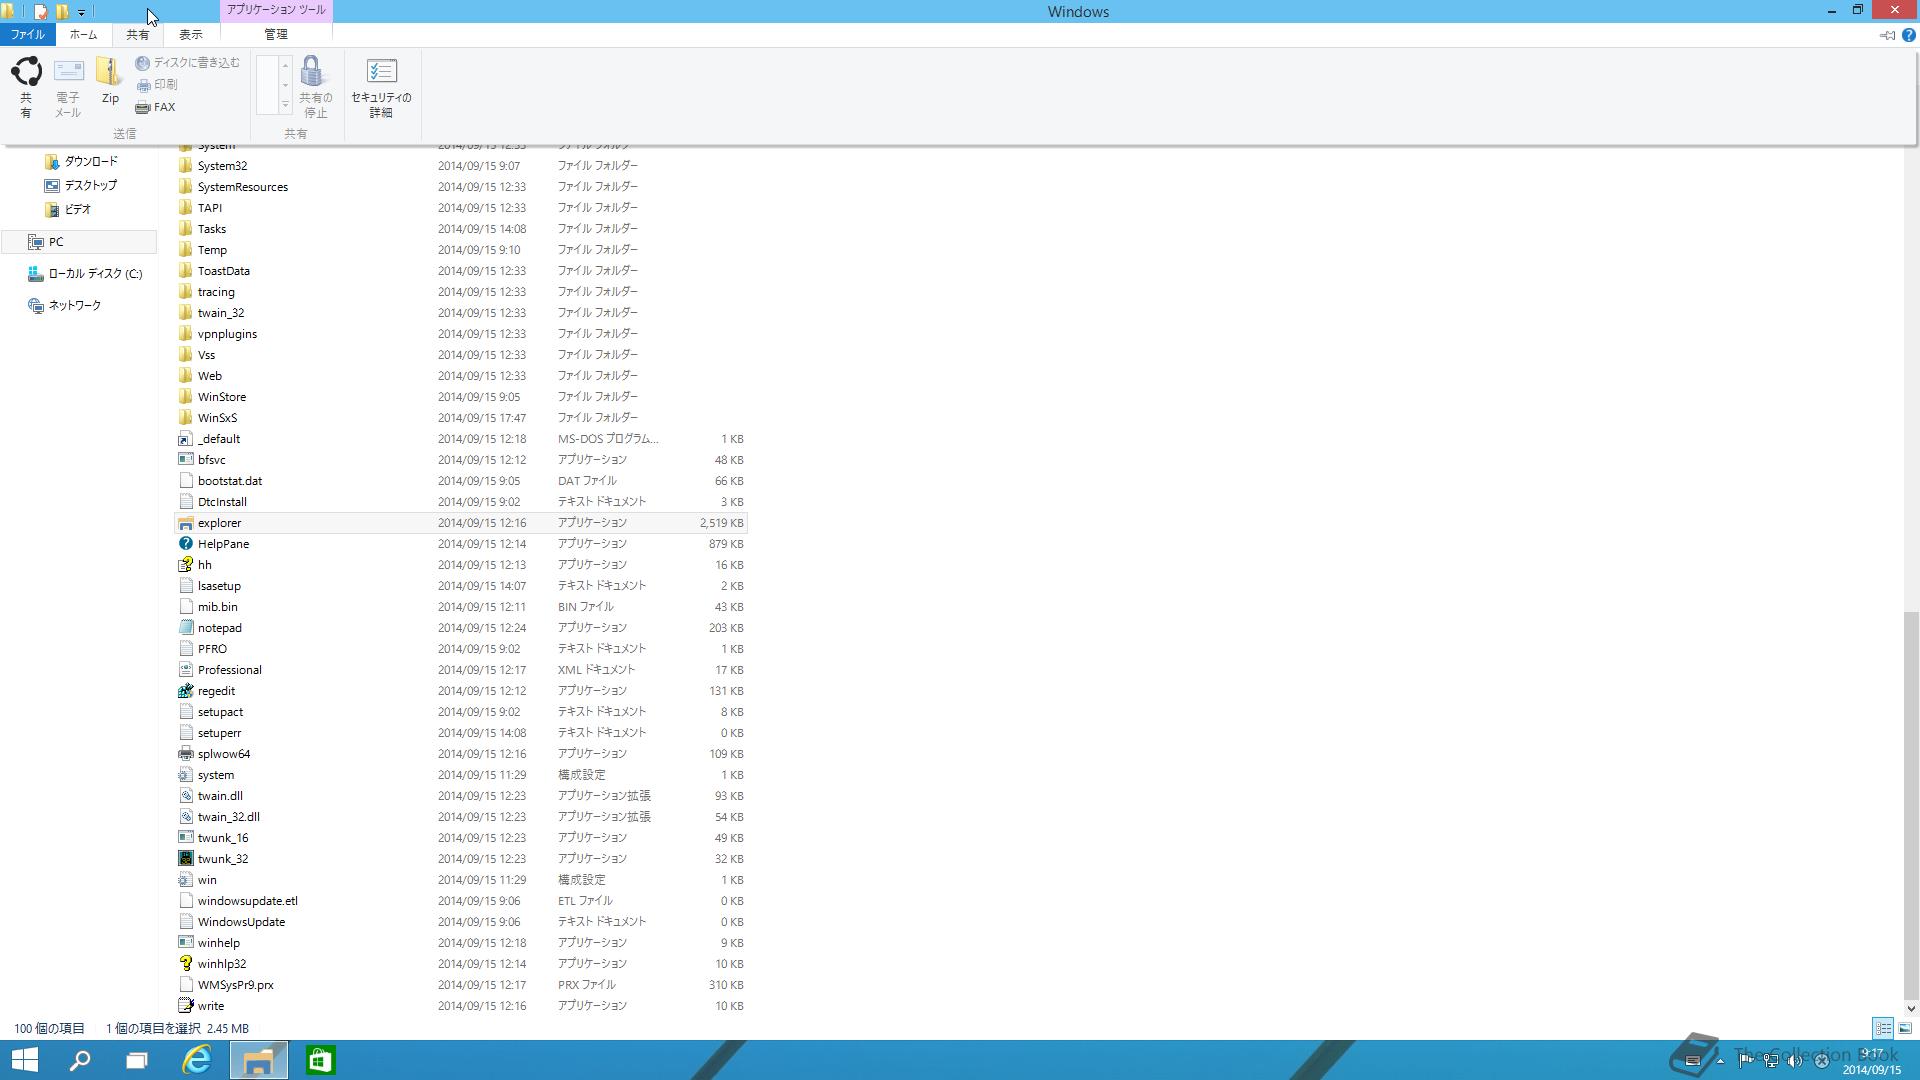Image resolution: width=1920 pixels, height=1080 pixels.
Task: Select the WinSxS folder
Action: point(461,418)
